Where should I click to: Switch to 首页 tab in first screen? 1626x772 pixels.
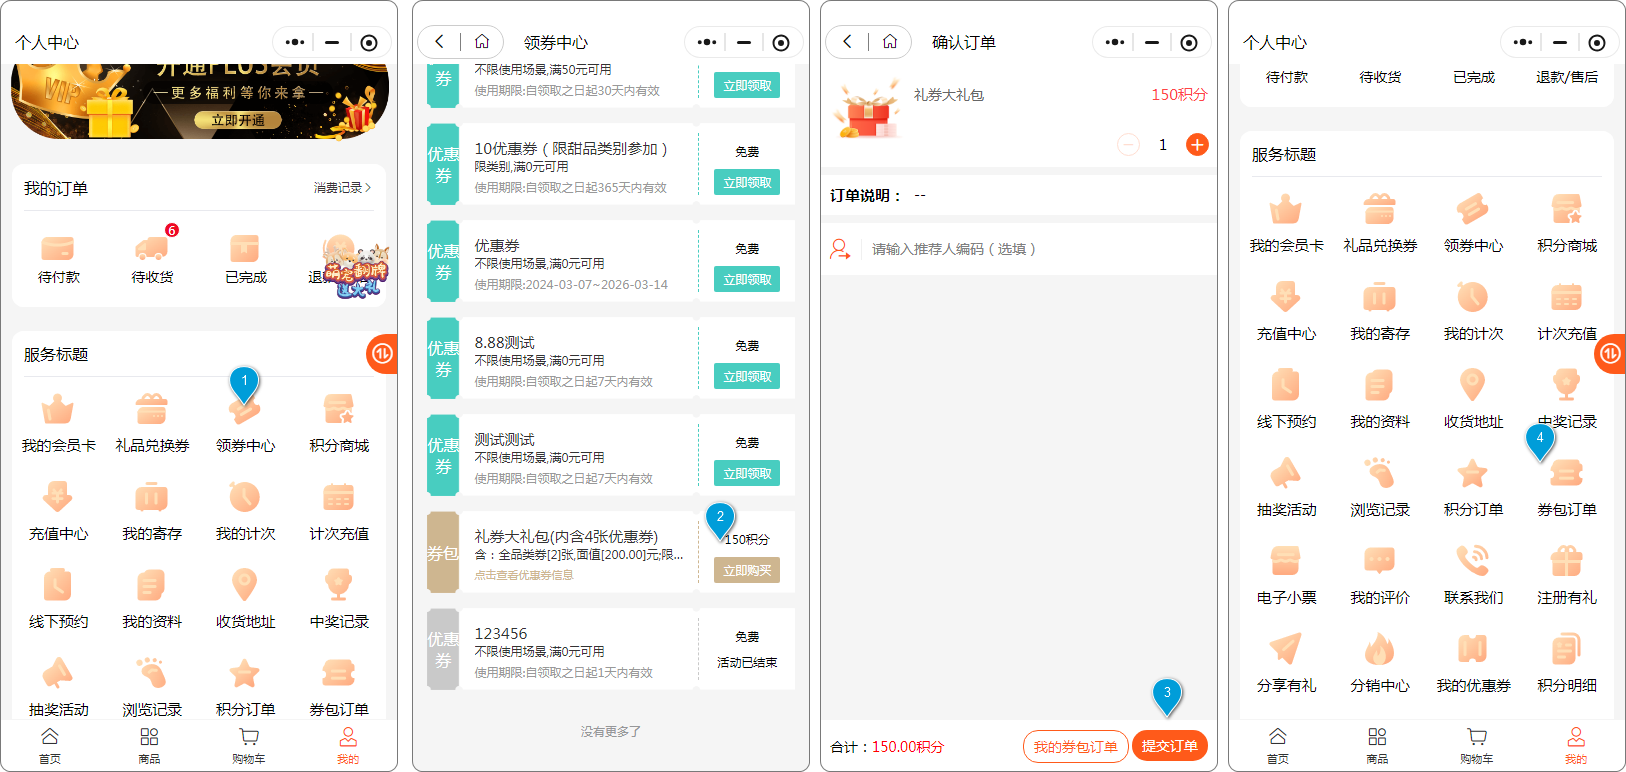click(x=50, y=746)
